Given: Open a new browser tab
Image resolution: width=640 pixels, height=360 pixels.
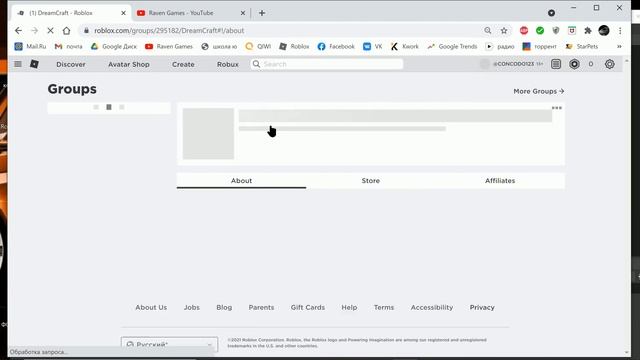Looking at the screenshot, I should click(262, 13).
